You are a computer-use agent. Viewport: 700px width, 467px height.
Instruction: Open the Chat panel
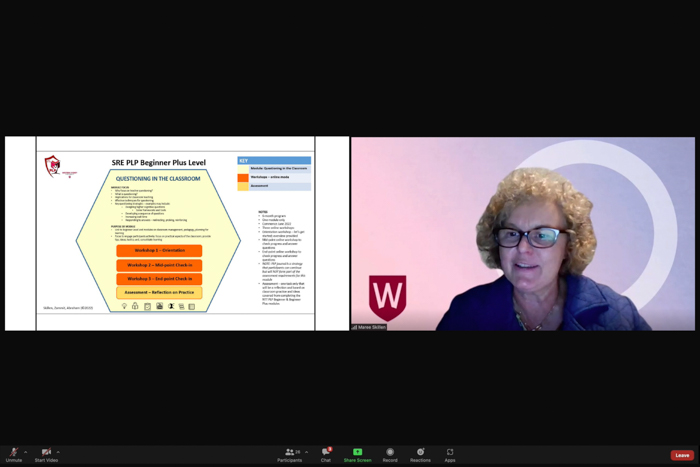[x=326, y=455]
